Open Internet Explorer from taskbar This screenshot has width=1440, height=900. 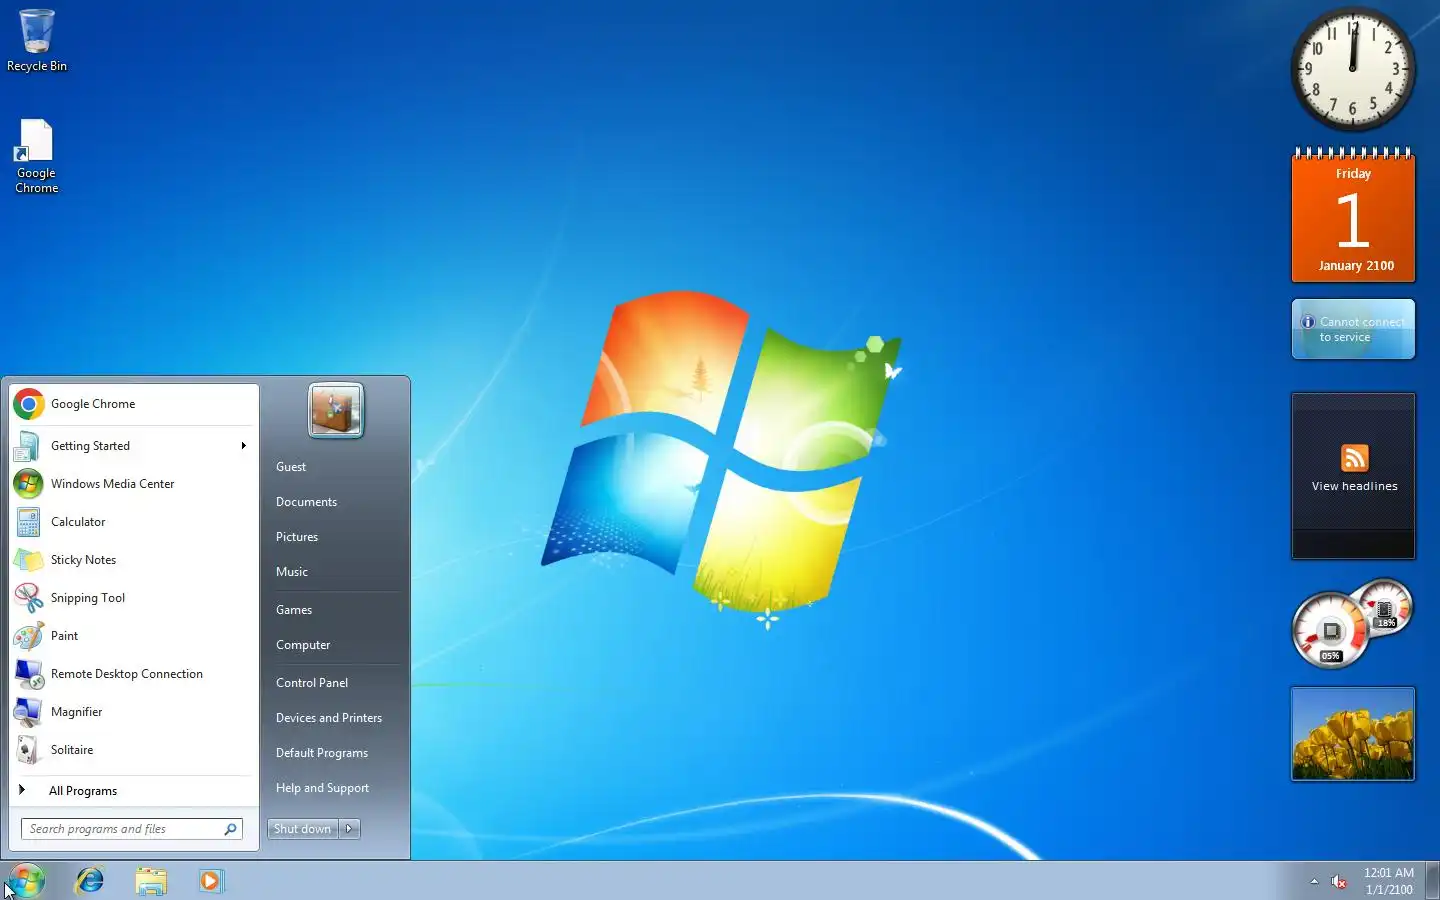90,881
